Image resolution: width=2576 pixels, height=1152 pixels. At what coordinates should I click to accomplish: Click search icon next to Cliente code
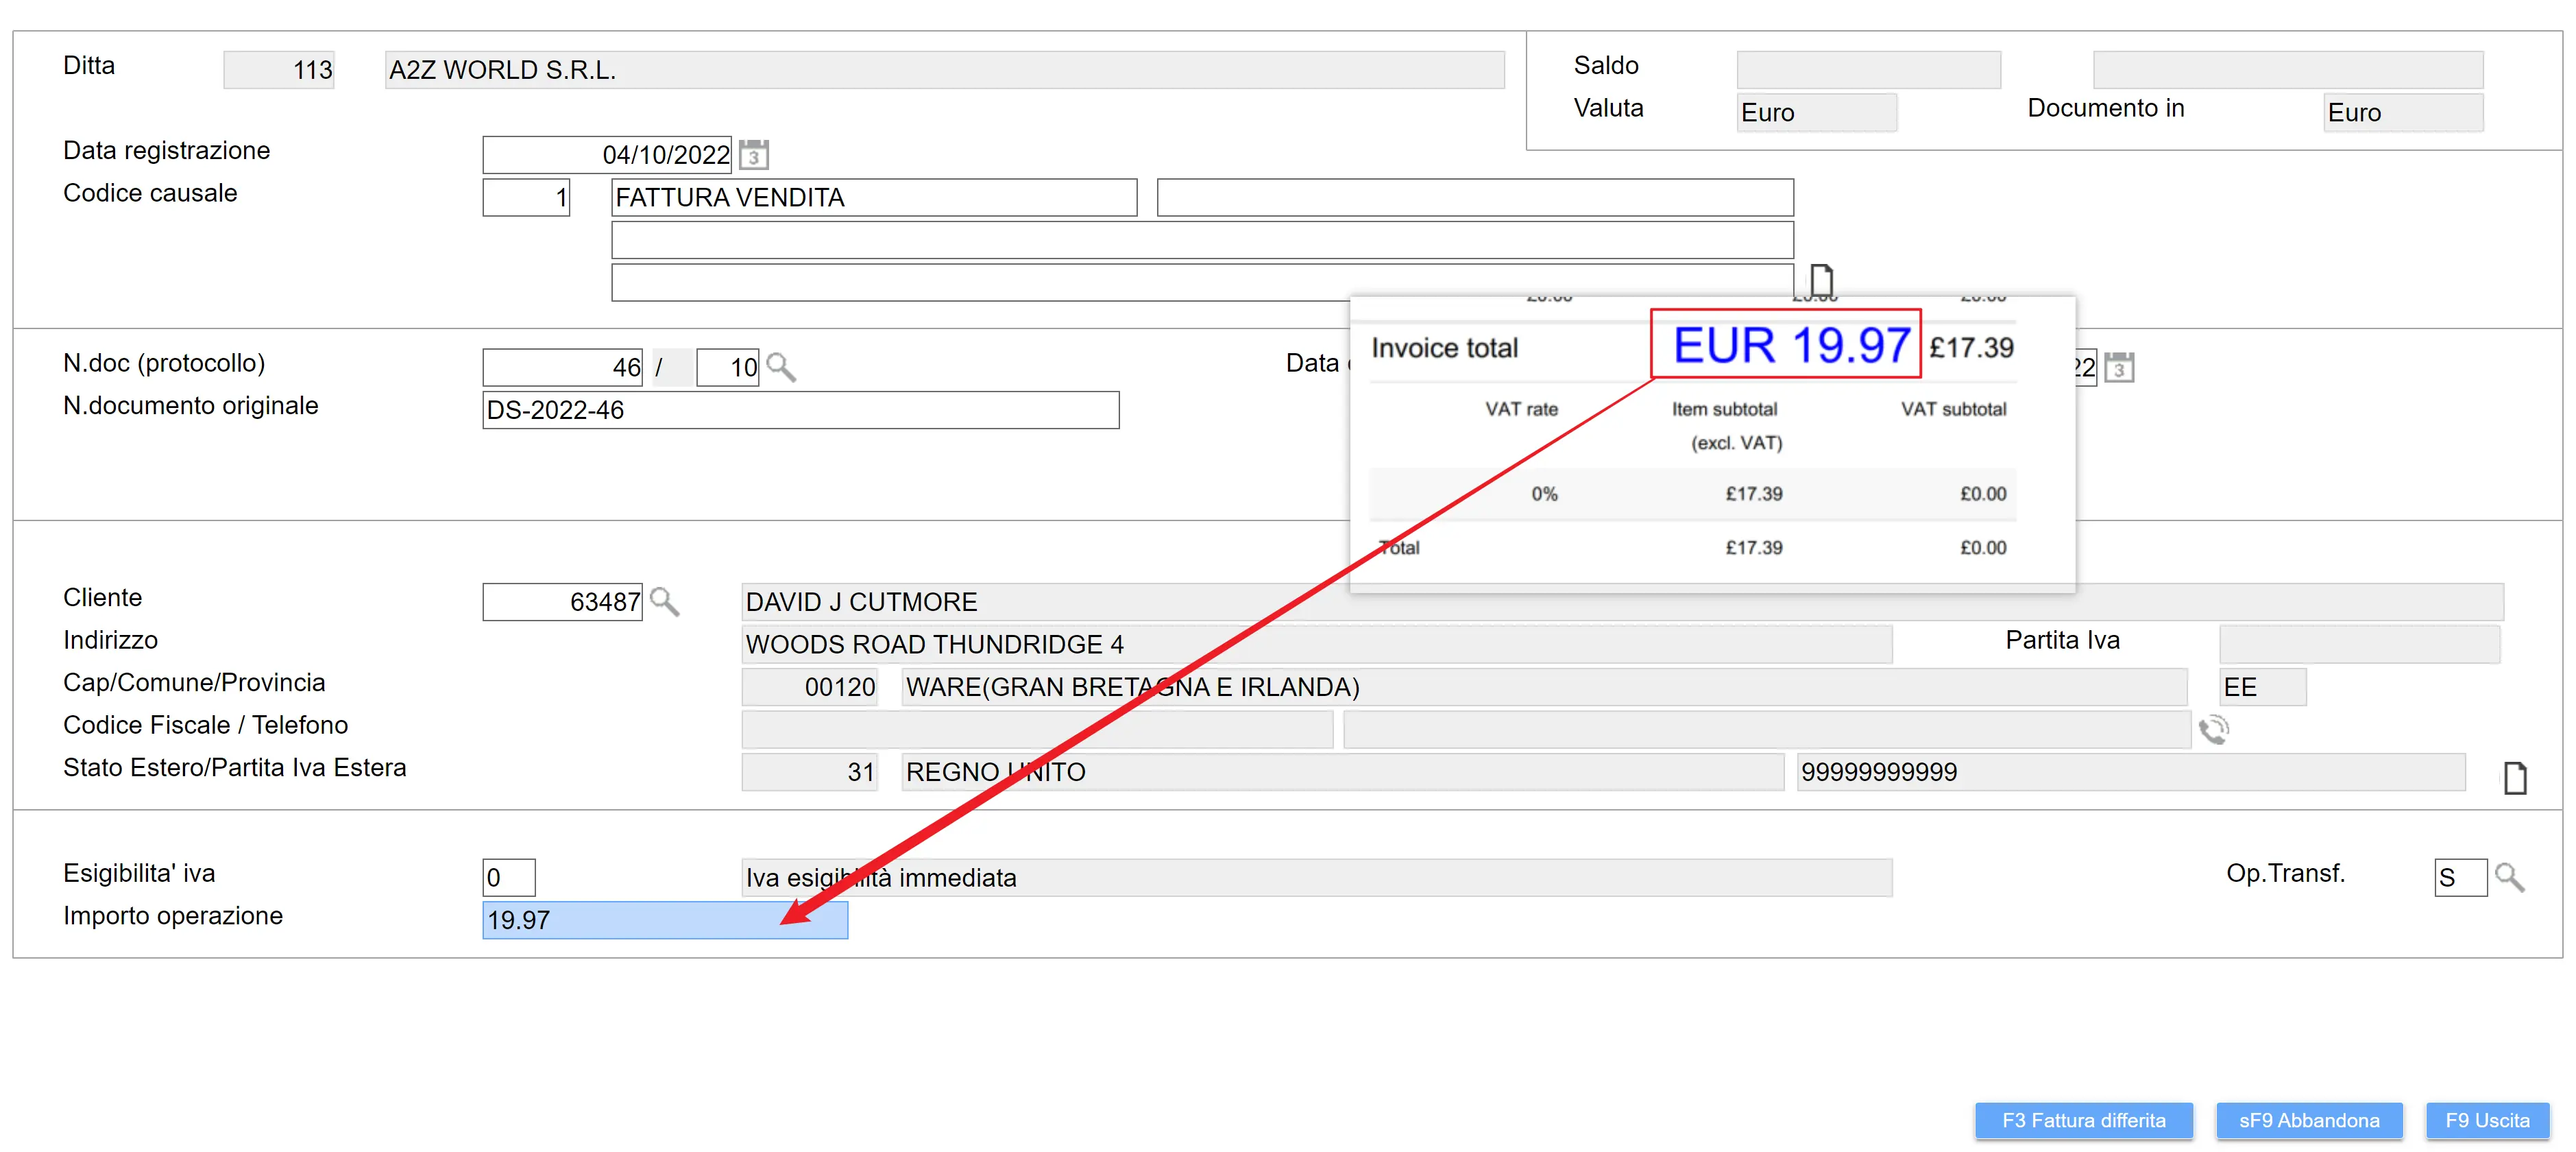(x=664, y=601)
